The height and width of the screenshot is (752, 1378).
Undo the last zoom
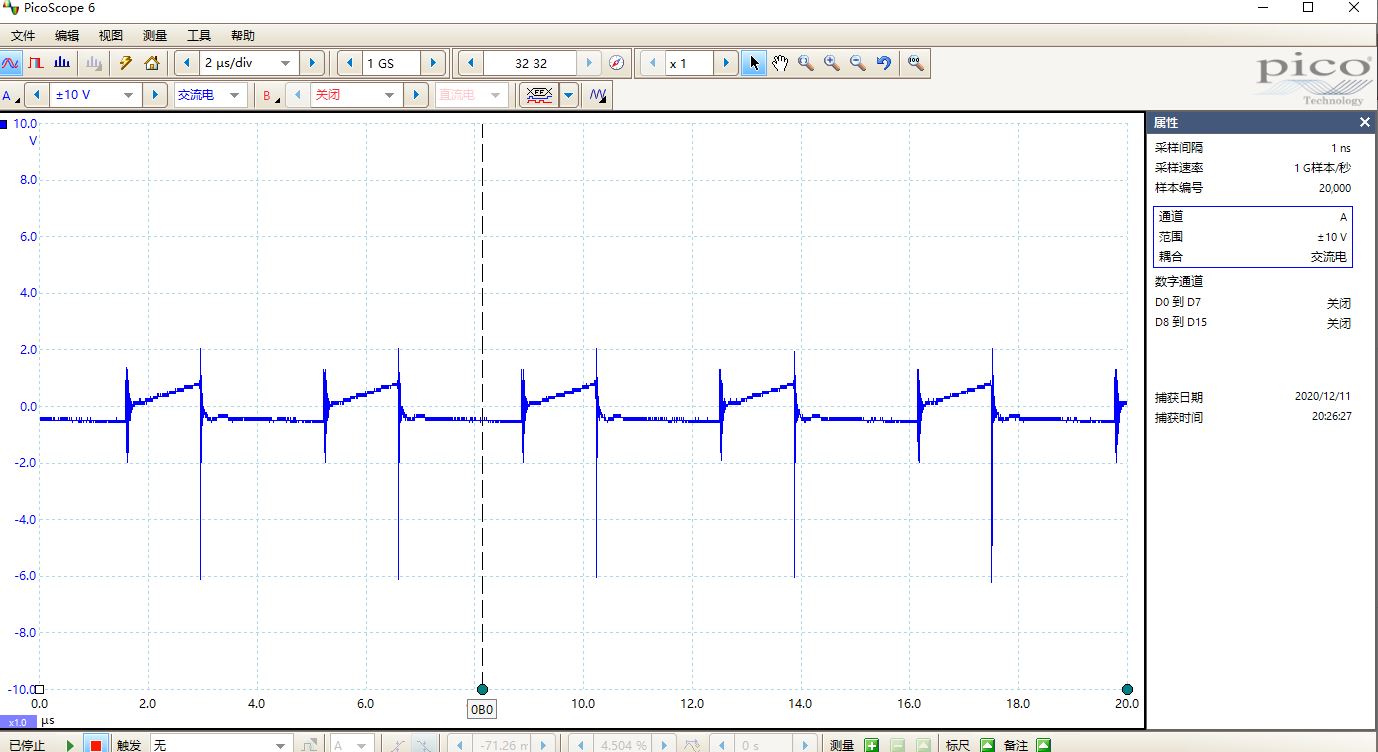pyautogui.click(x=884, y=63)
